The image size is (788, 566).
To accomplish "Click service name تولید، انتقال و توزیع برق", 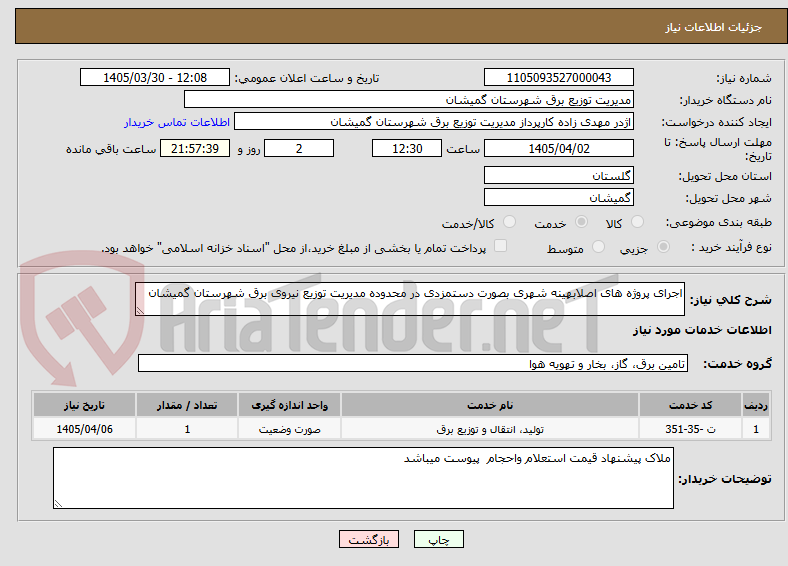I will pos(490,429).
